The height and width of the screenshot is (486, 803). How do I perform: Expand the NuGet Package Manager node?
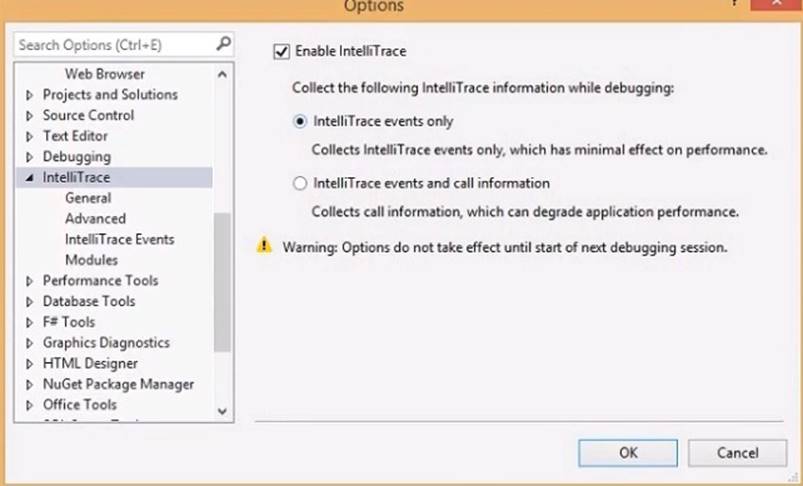pyautogui.click(x=30, y=384)
